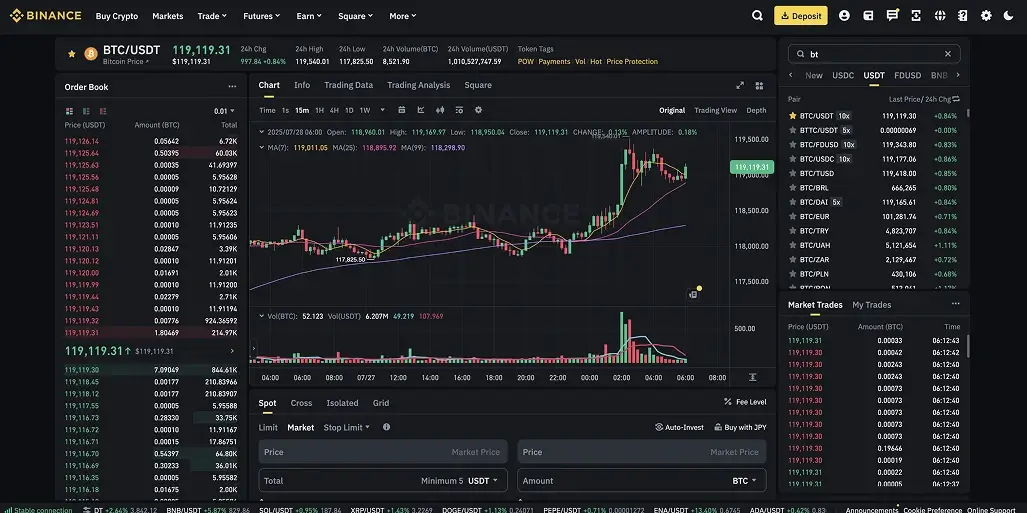The height and width of the screenshot is (513, 1027).
Task: Collapse the MA indicator row chevron
Action: pos(262,147)
